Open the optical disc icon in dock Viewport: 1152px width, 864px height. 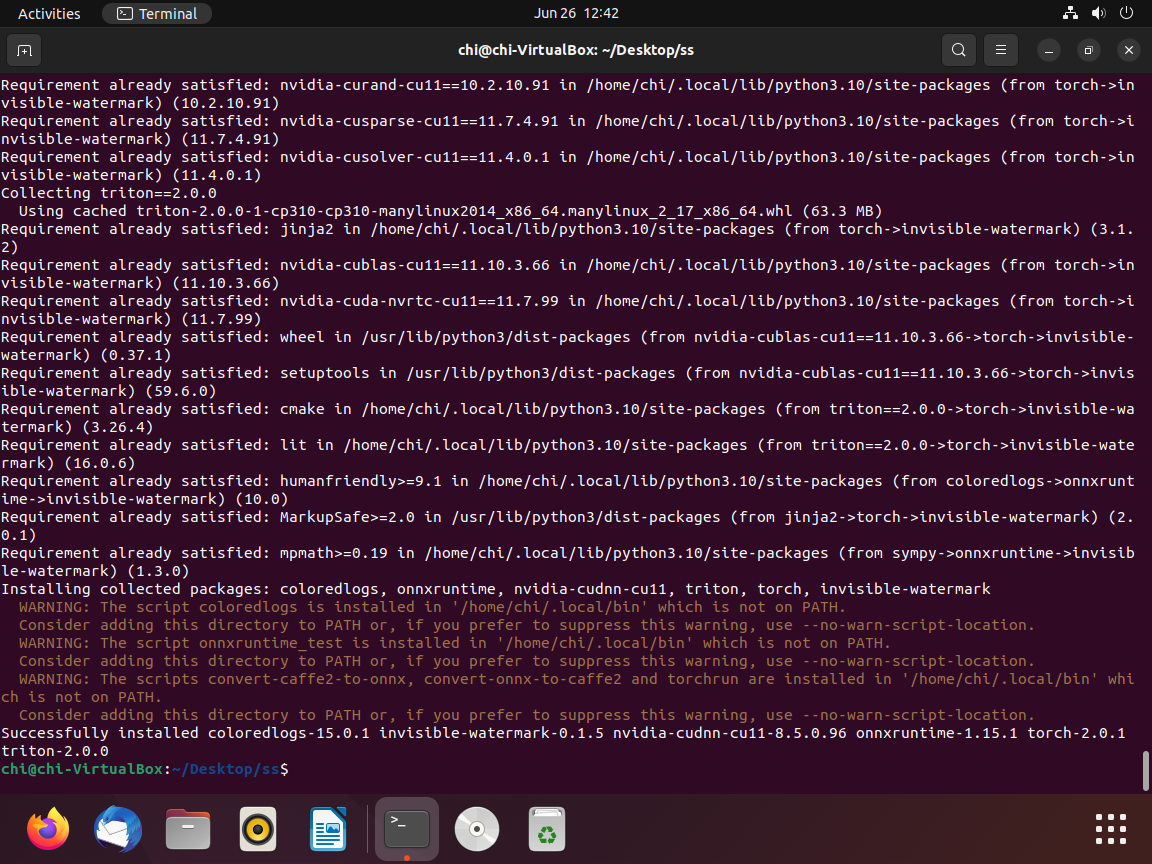point(477,829)
